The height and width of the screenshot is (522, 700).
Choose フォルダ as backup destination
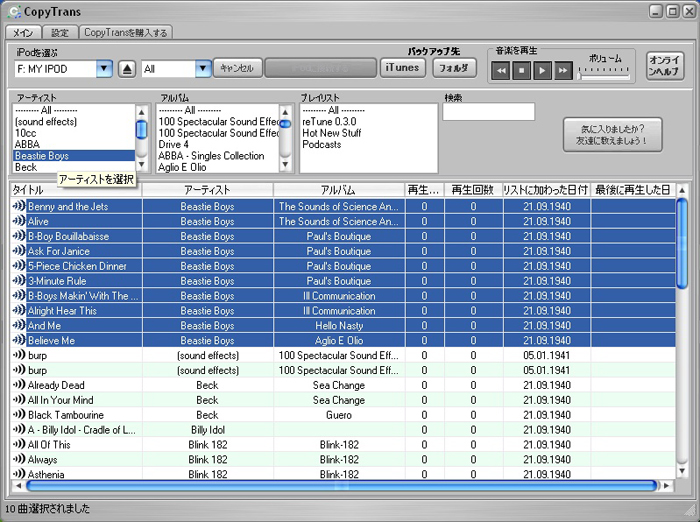[x=454, y=68]
